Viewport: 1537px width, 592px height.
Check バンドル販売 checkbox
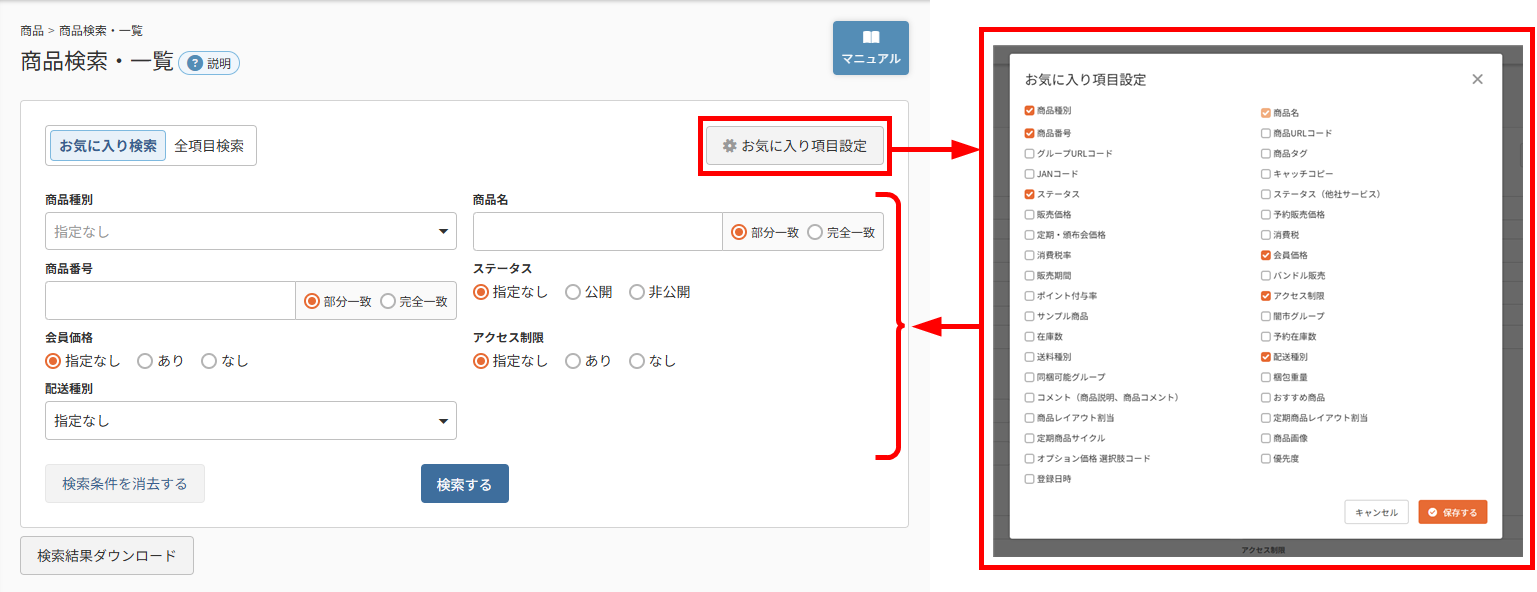coord(1266,275)
